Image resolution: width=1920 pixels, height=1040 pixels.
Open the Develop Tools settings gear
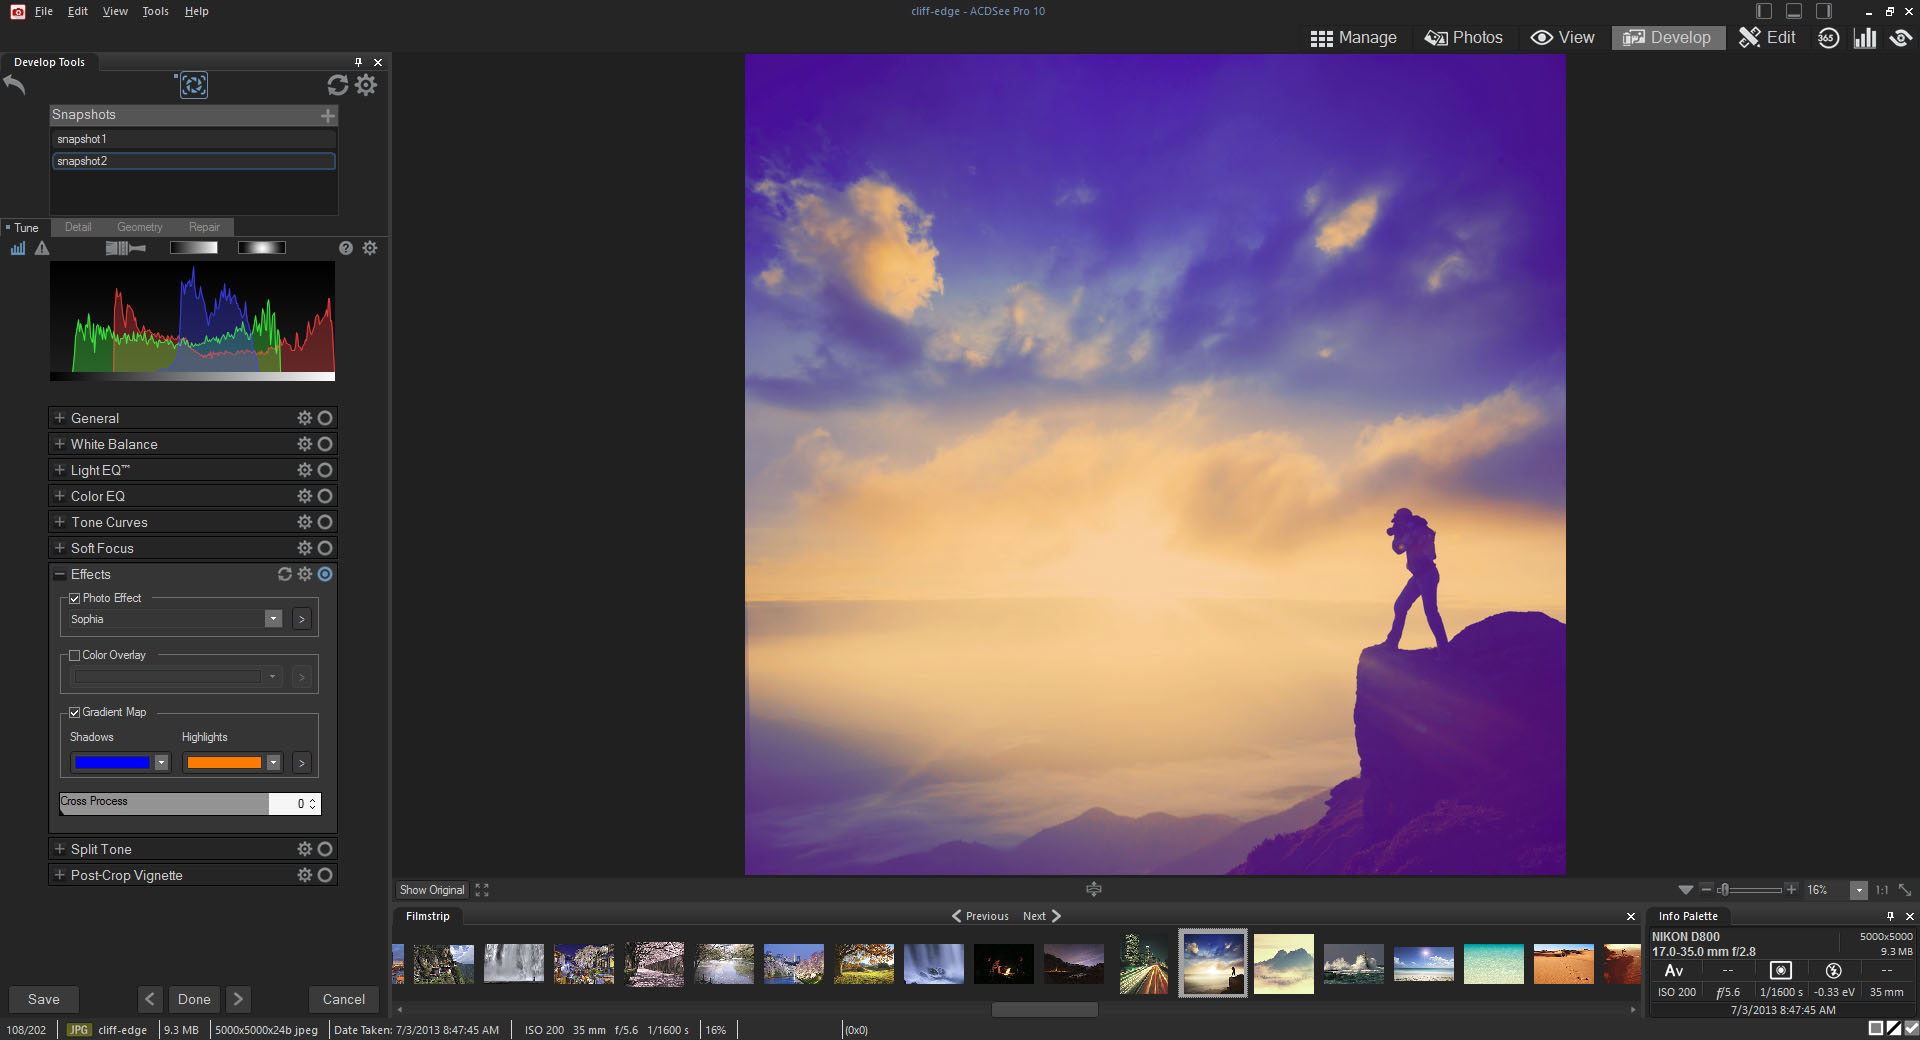click(366, 86)
